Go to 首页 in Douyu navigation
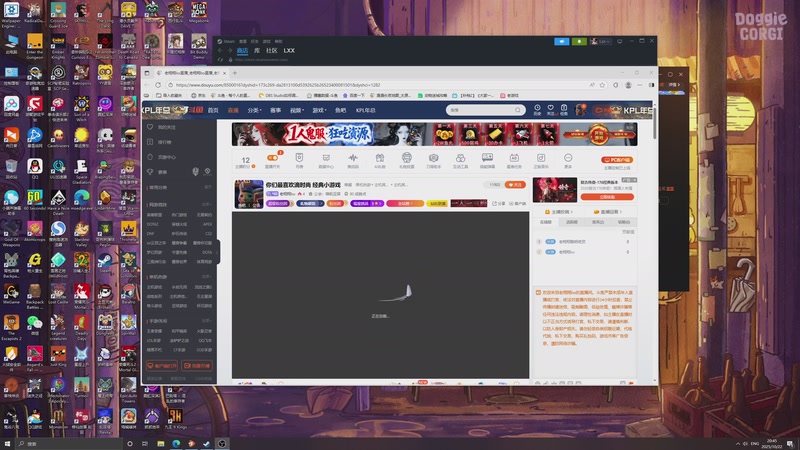This screenshot has height=450, width=800. 213,110
